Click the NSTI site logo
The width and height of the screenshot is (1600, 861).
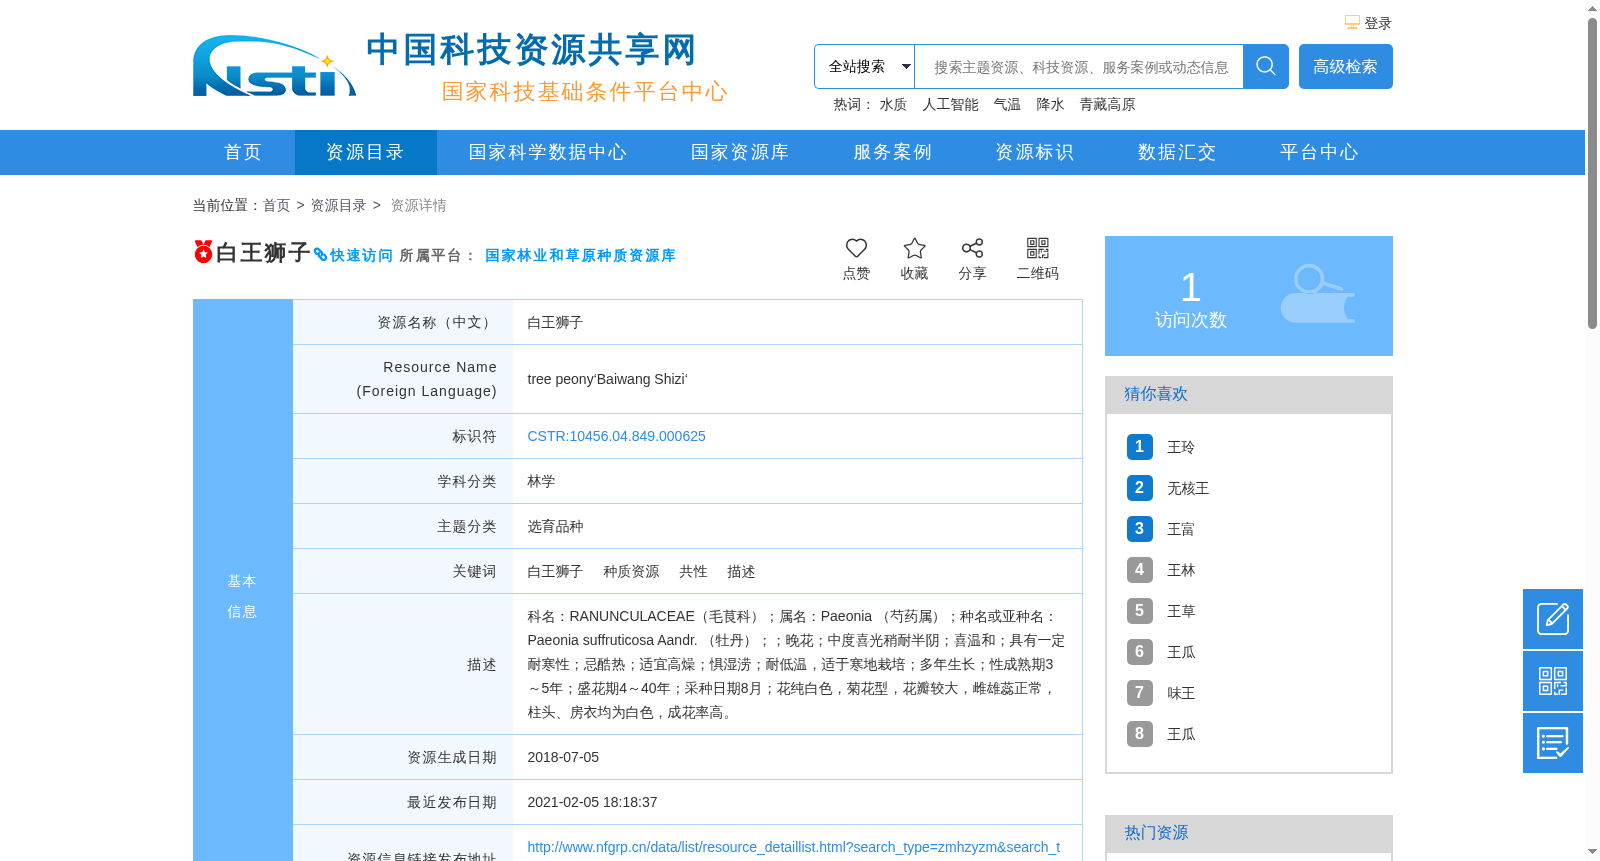(274, 66)
